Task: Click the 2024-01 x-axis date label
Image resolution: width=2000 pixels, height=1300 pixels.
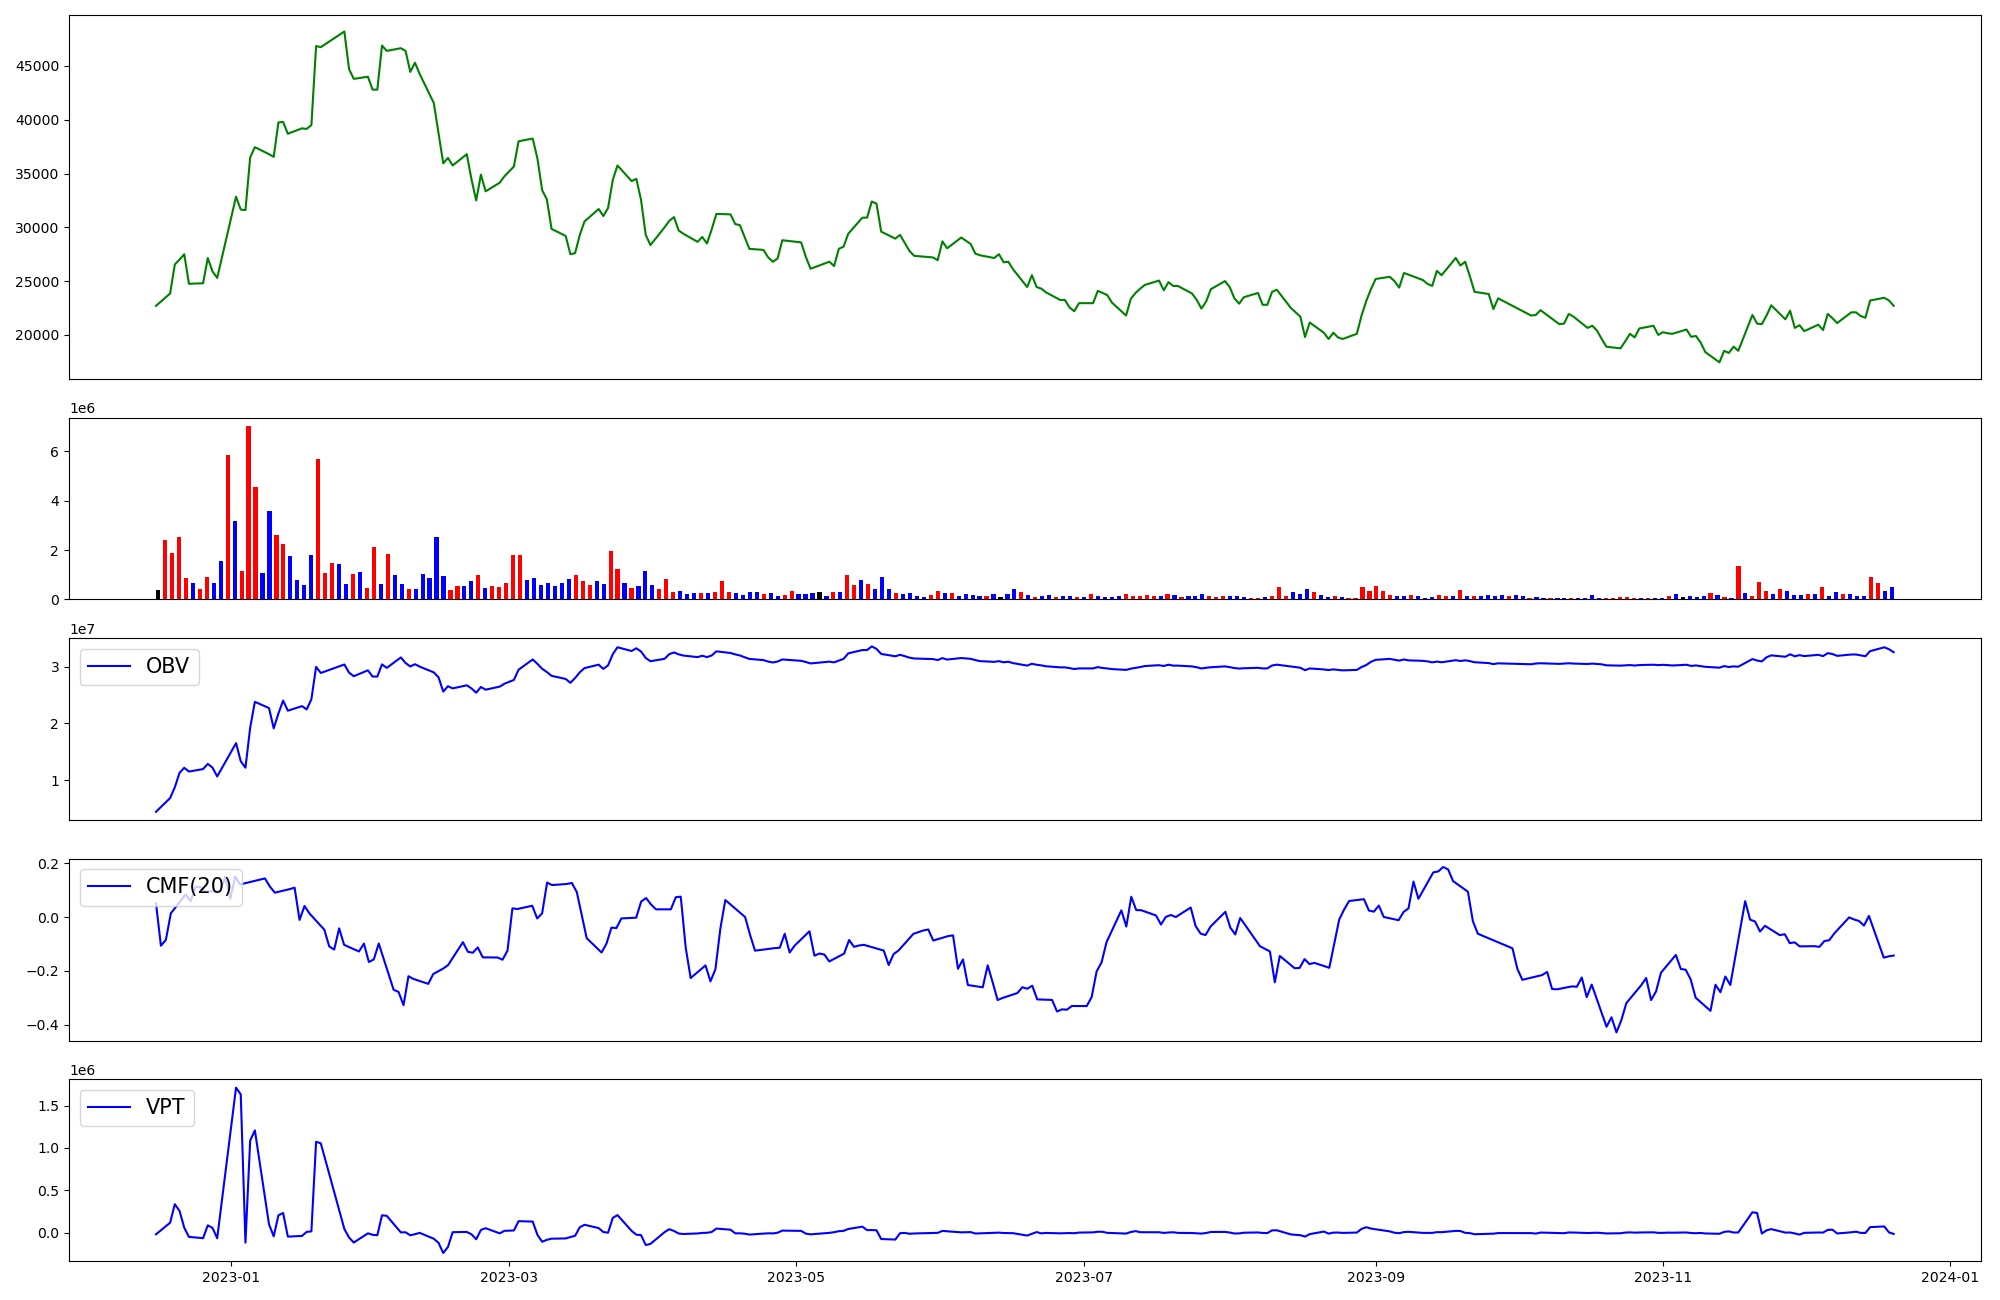Action: click(1950, 1277)
